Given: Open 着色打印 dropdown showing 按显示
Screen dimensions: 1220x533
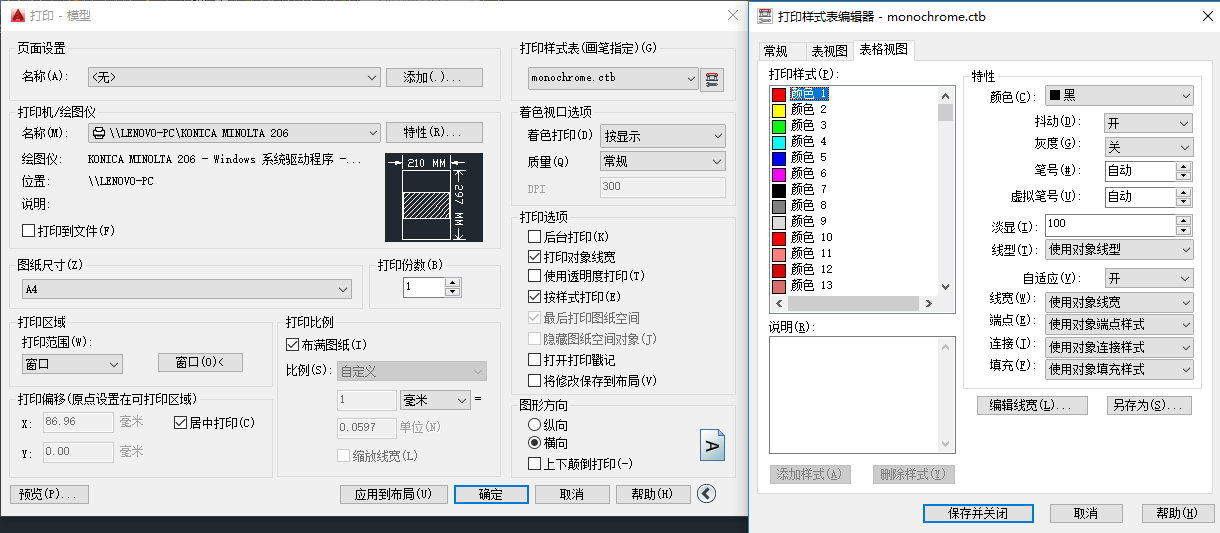Looking at the screenshot, I should 663,136.
